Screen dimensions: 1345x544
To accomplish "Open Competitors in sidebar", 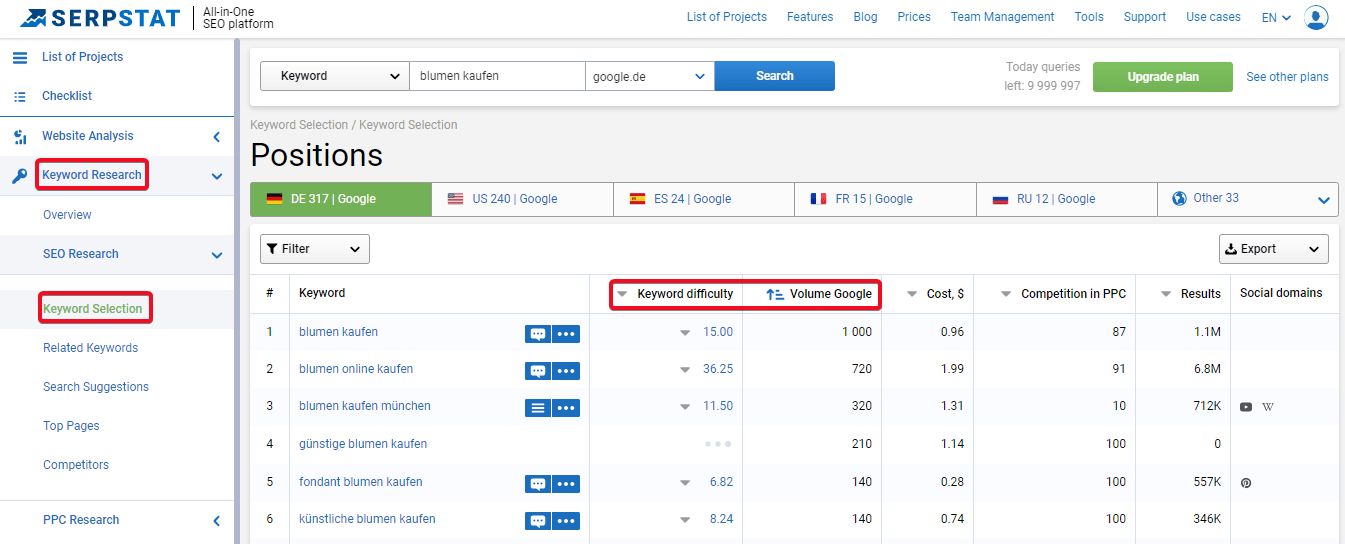I will tap(76, 465).
